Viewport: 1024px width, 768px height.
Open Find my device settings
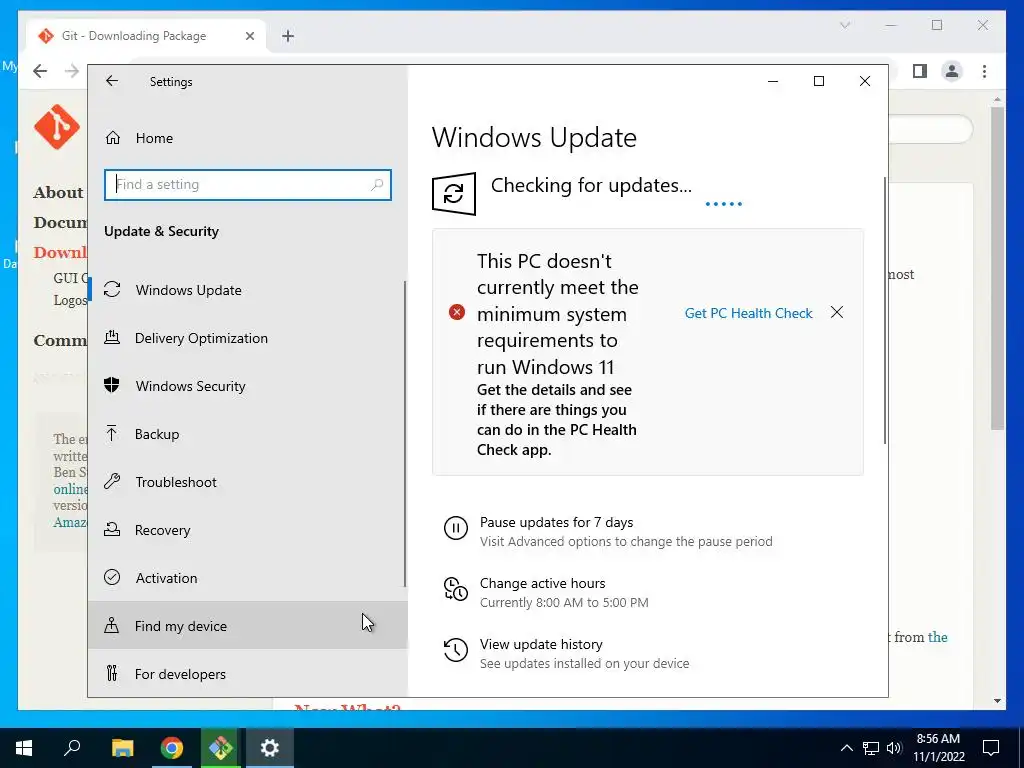pyautogui.click(x=248, y=626)
